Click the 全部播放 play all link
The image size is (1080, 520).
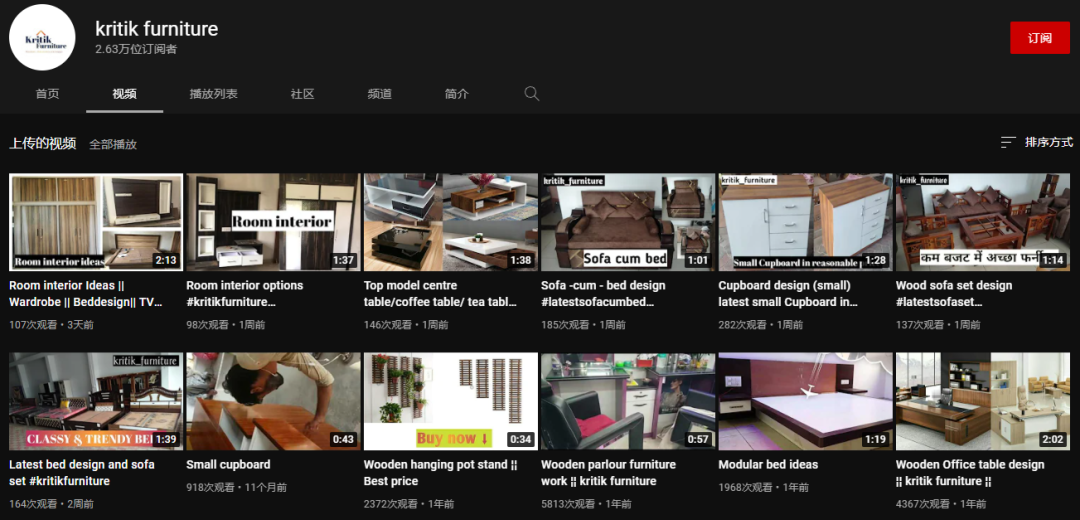(x=113, y=145)
